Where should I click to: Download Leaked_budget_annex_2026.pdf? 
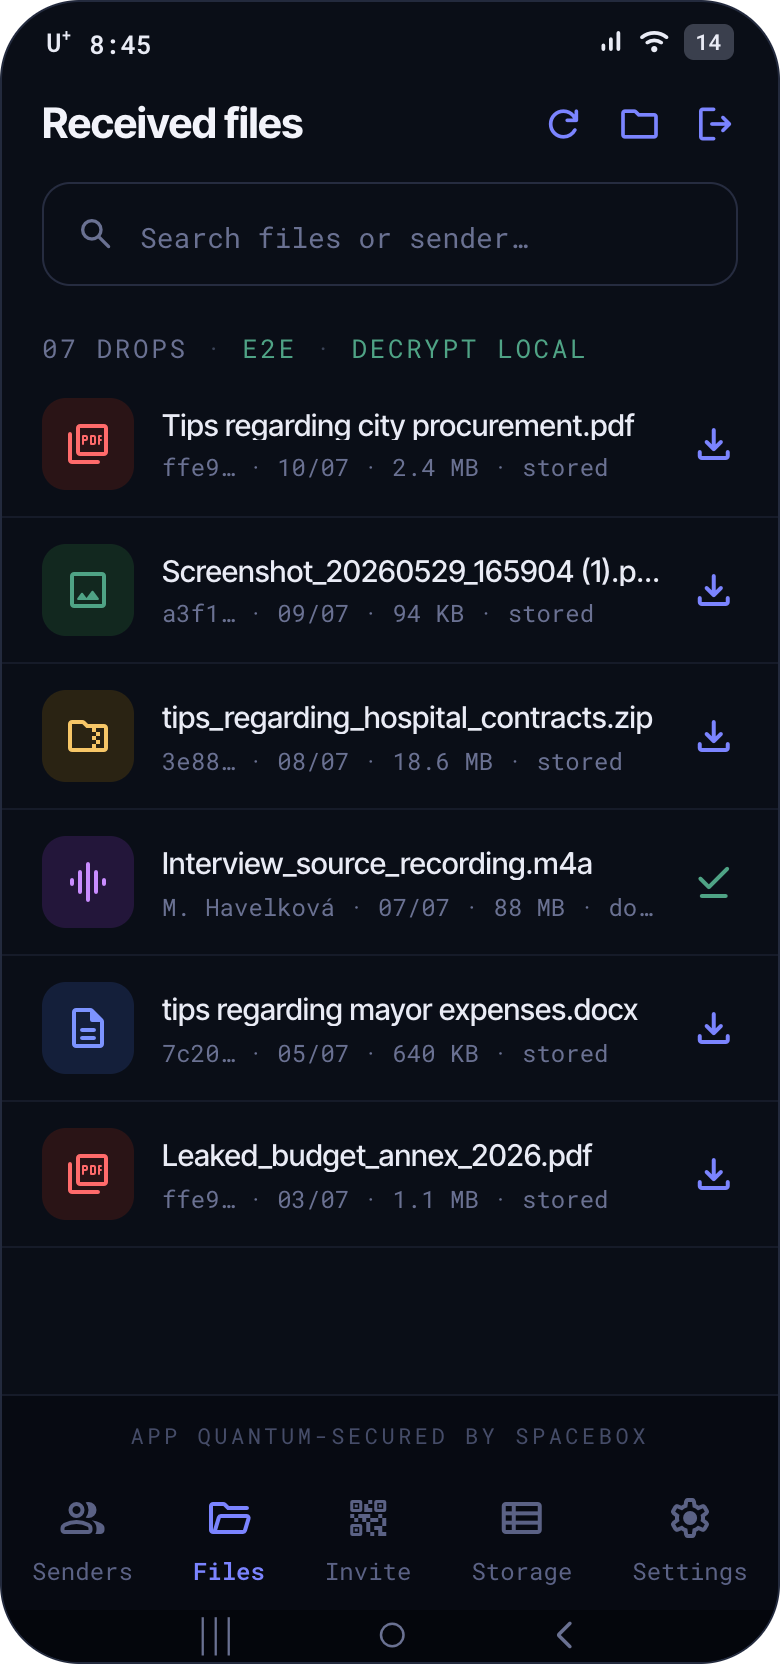(713, 1174)
